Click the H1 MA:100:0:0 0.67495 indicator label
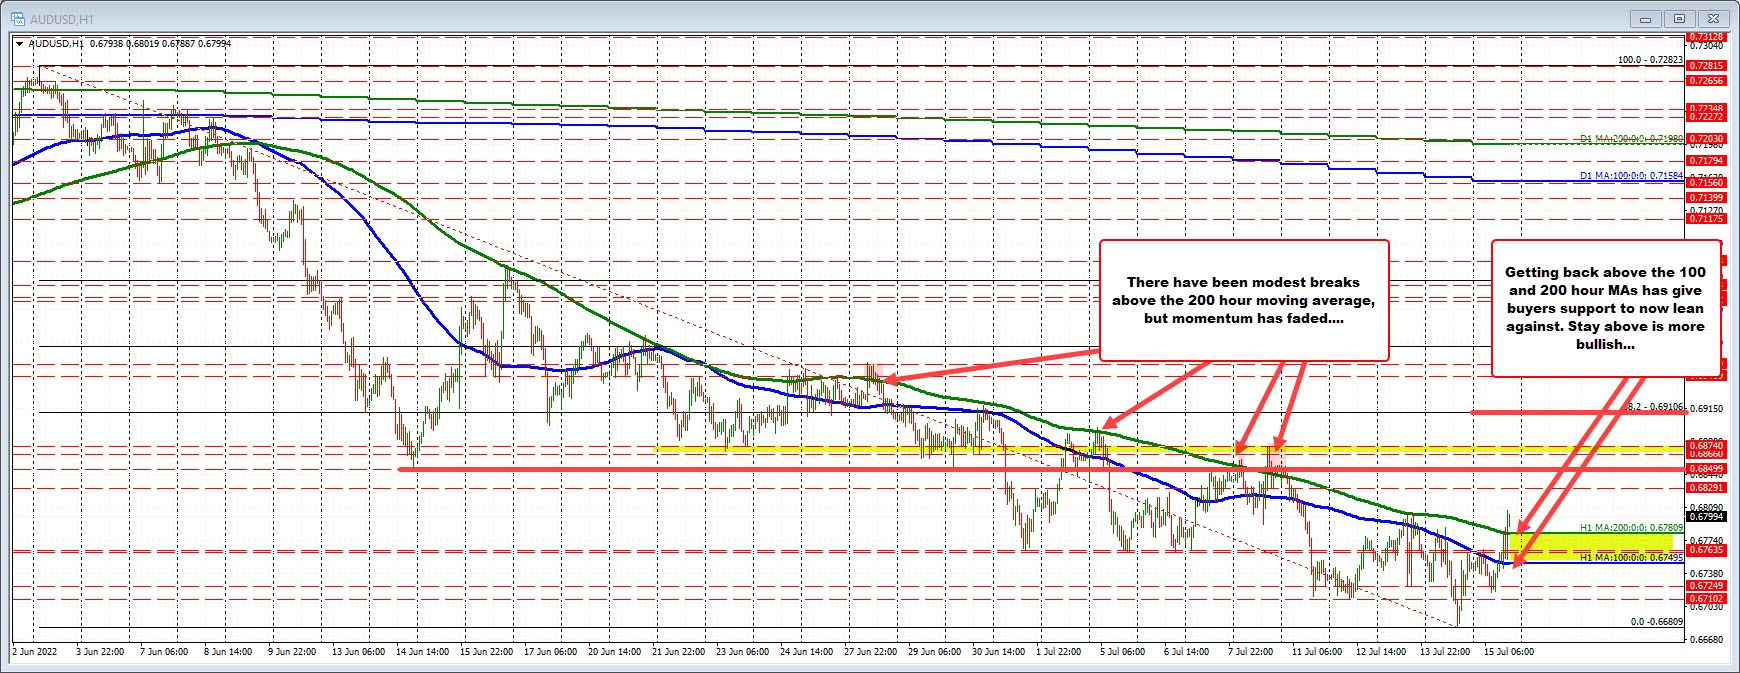1740x673 pixels. [1631, 558]
